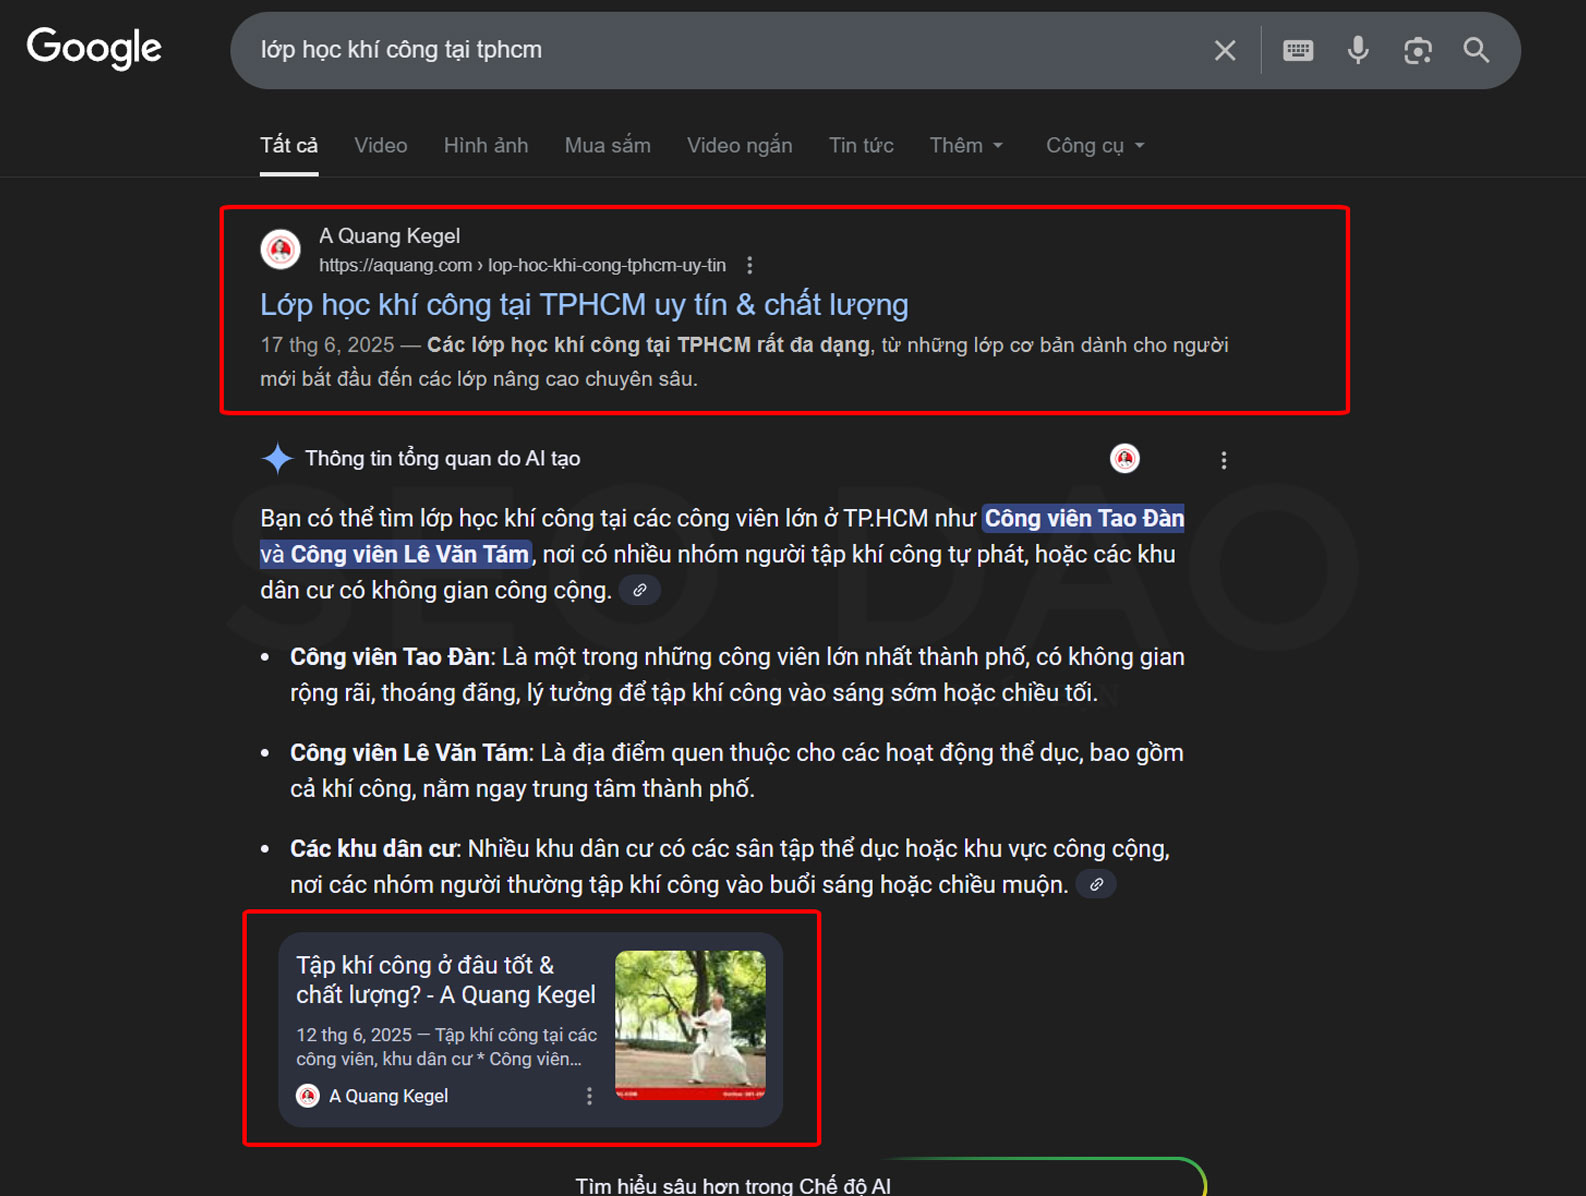Image resolution: width=1586 pixels, height=1196 pixels.
Task: Expand the Công cụ tools dropdown
Action: 1094,146
